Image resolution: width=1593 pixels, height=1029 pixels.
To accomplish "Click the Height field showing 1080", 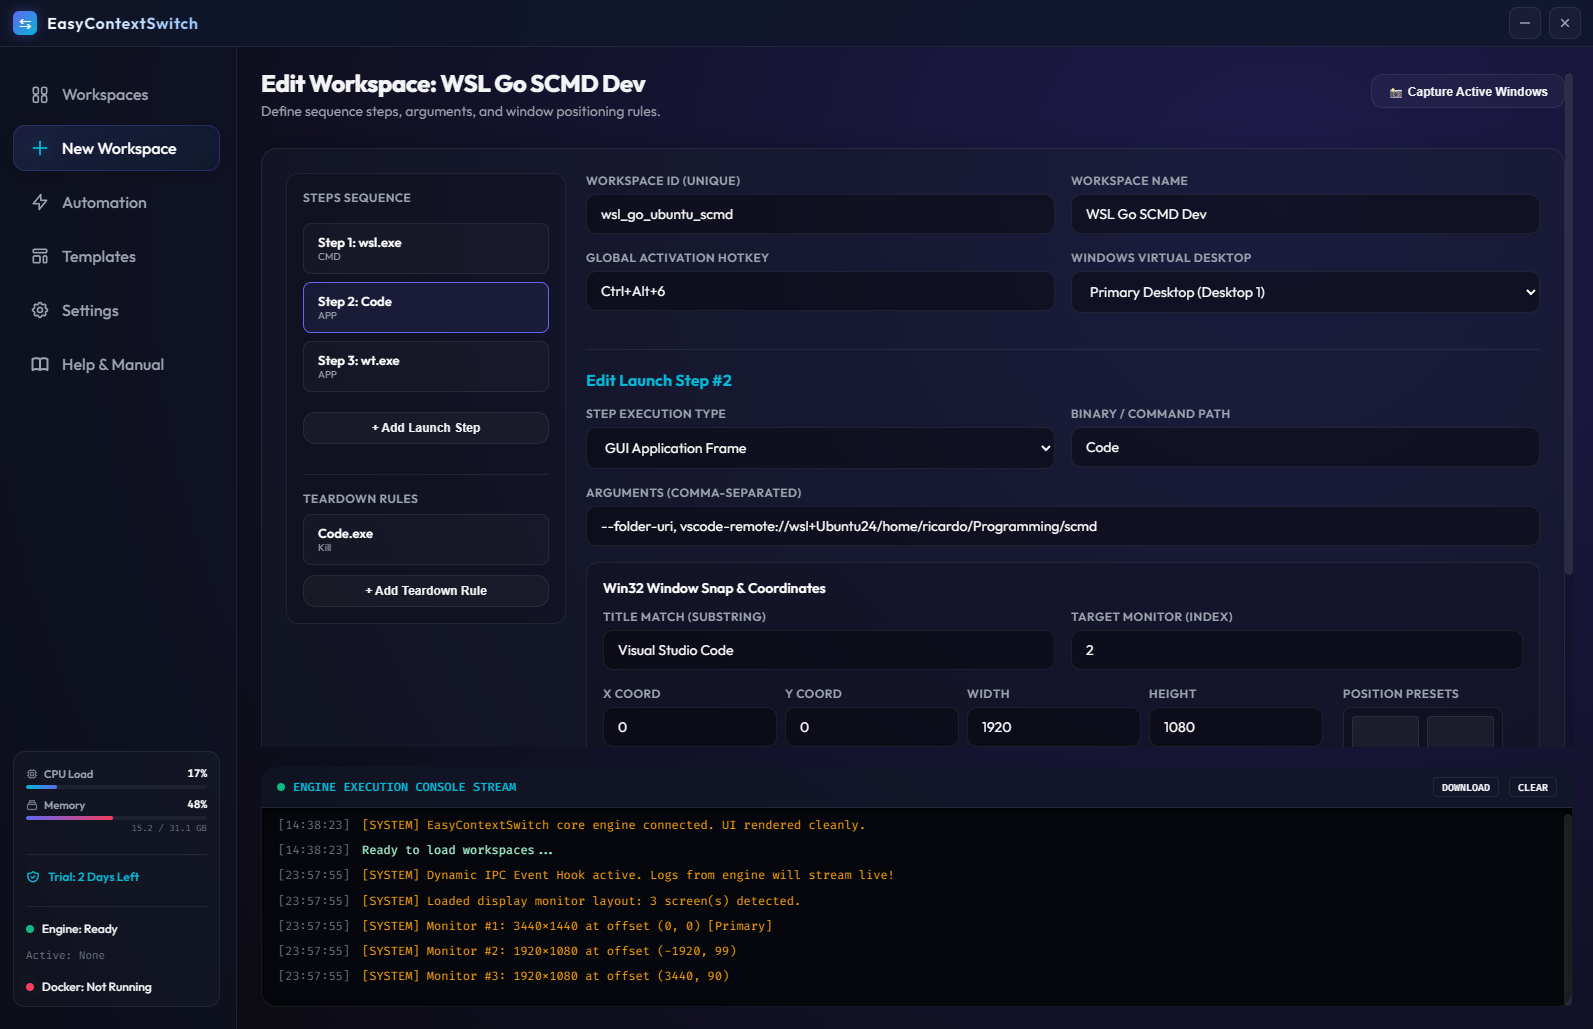I will (x=1236, y=727).
